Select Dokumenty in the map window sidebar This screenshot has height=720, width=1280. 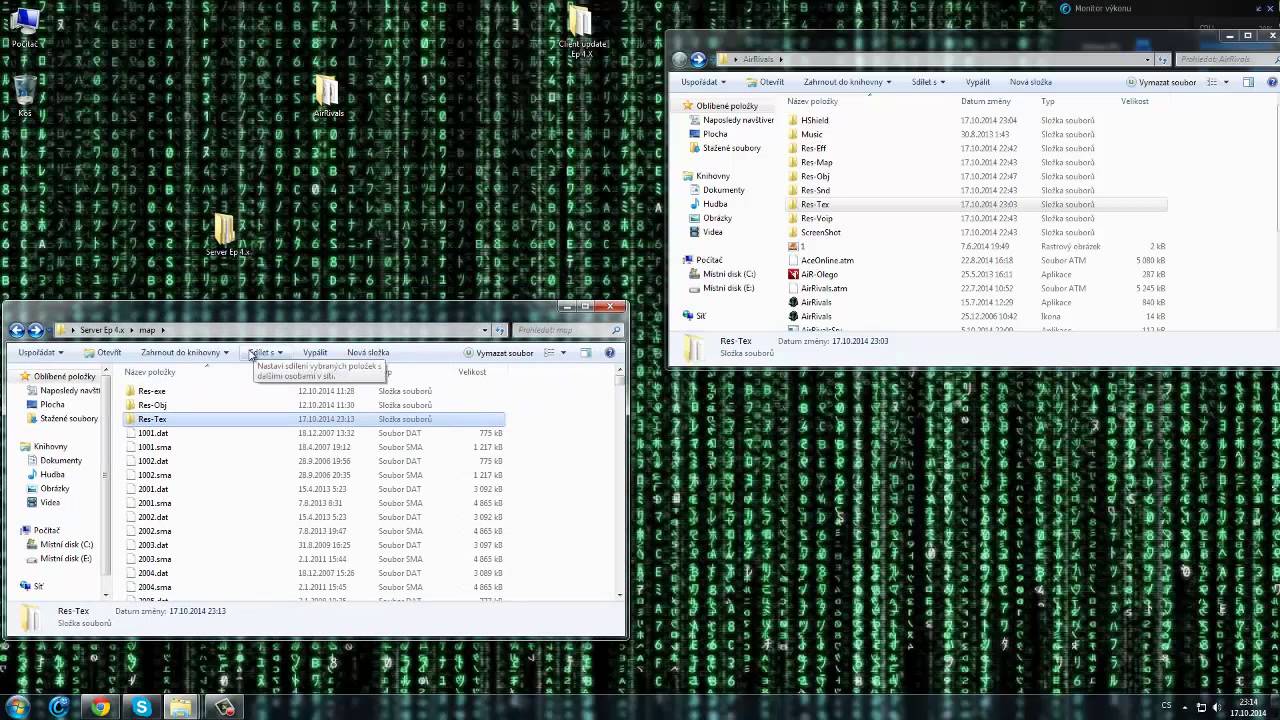(x=54, y=460)
